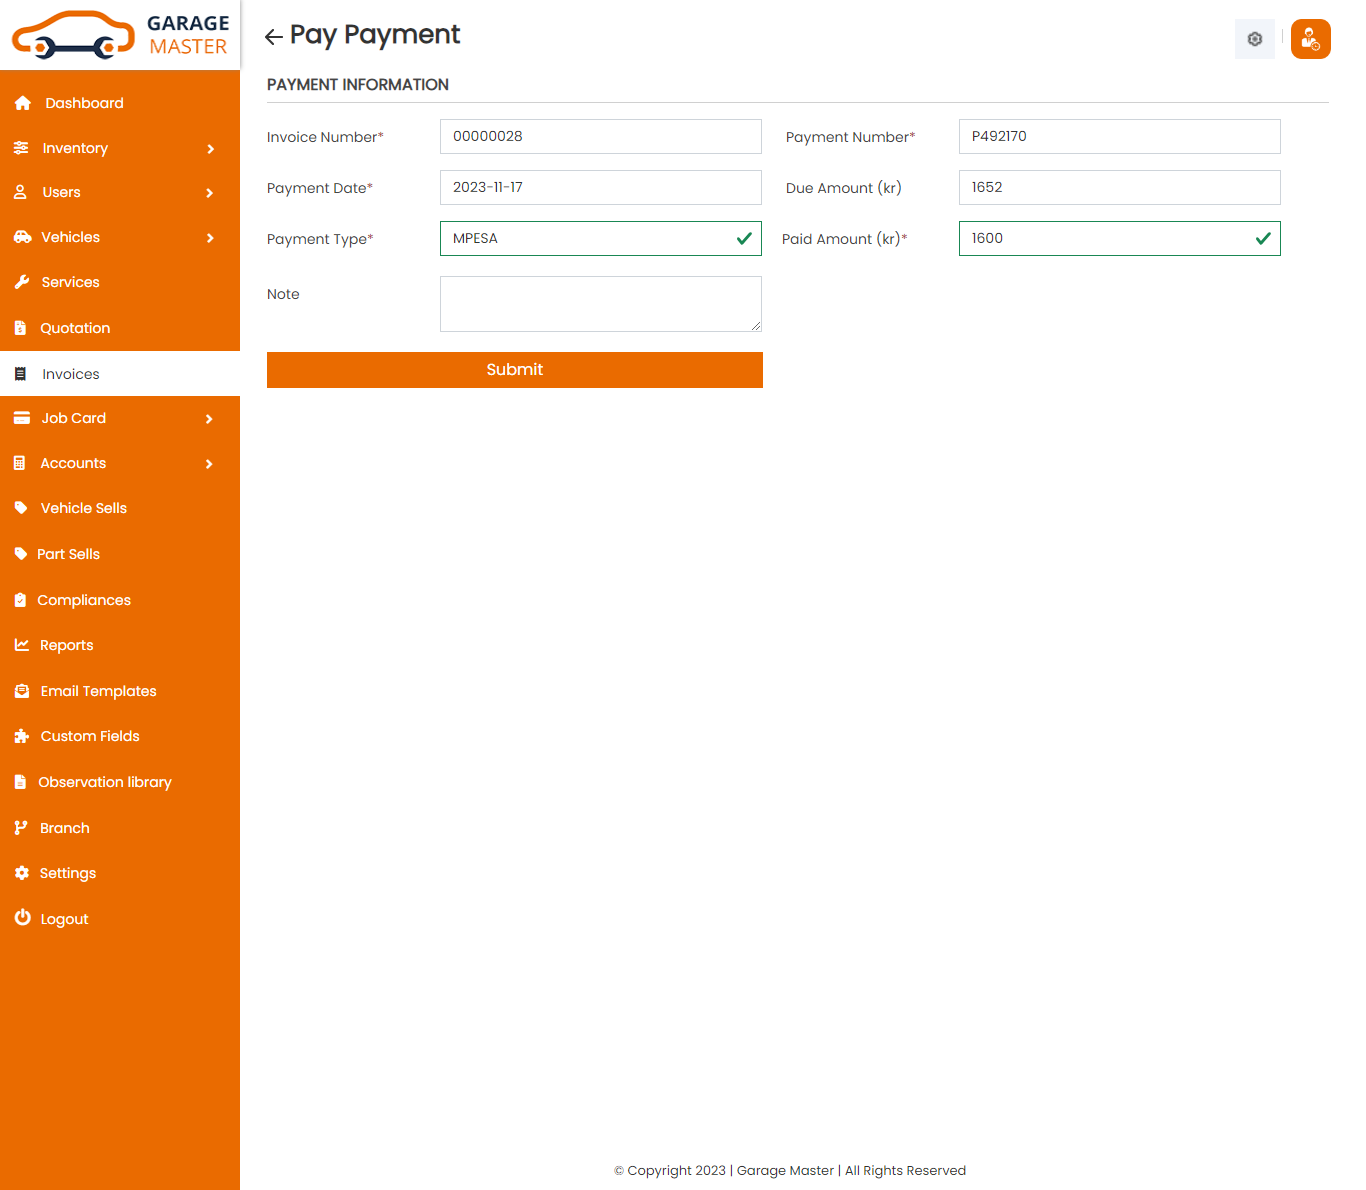Image resolution: width=1366 pixels, height=1190 pixels.
Task: Submit the payment form
Action: (514, 369)
